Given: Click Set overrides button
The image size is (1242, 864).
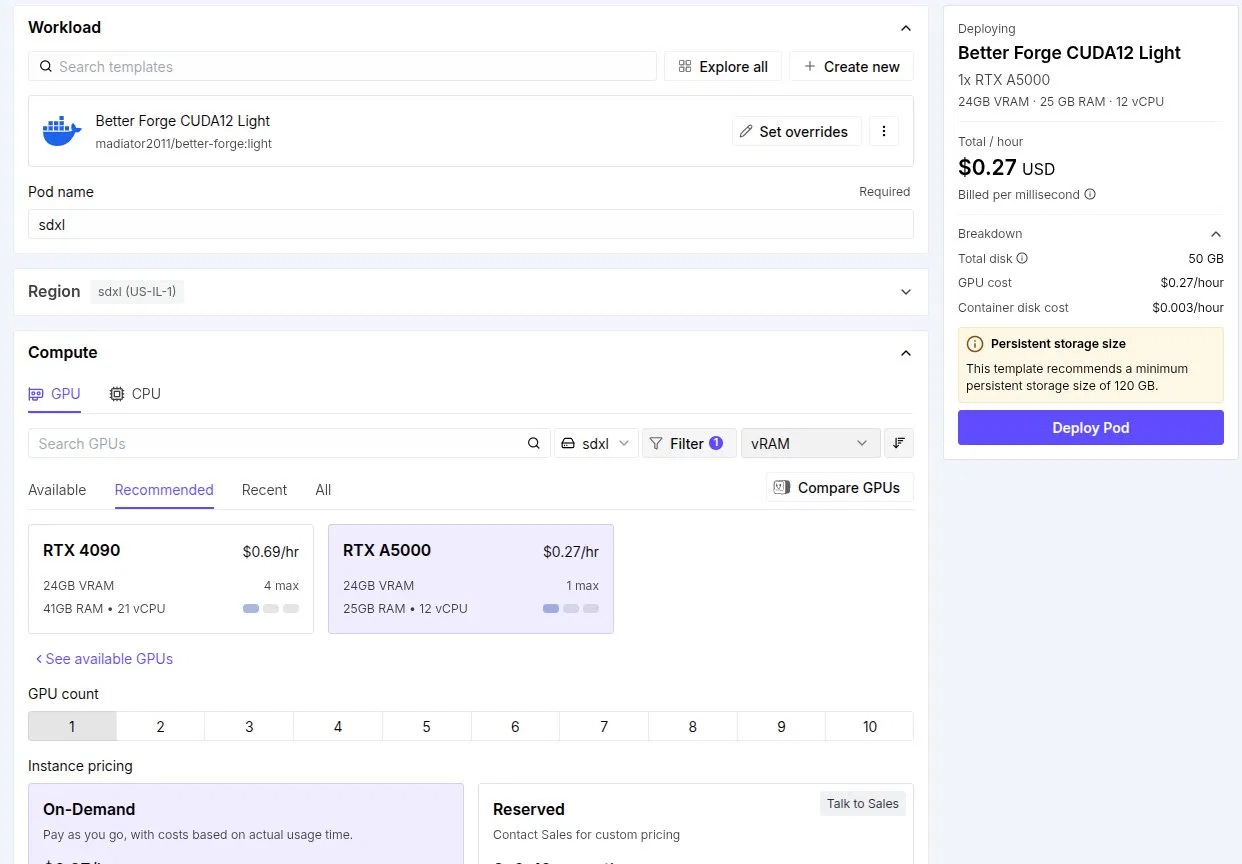Looking at the screenshot, I should tap(797, 131).
